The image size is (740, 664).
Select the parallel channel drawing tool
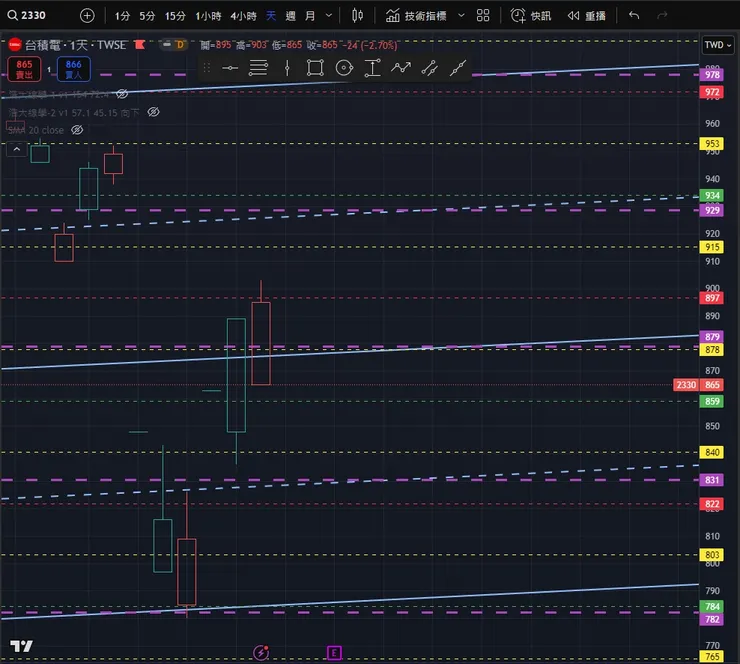(x=429, y=68)
